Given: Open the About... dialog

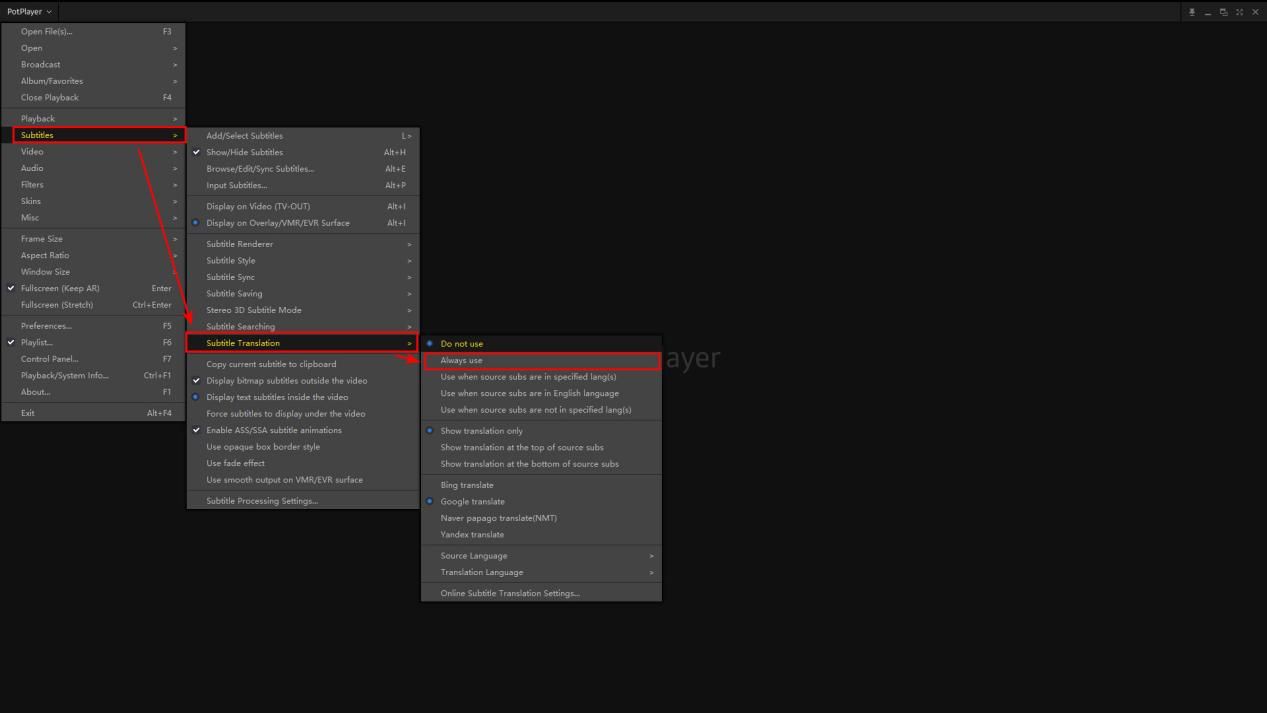Looking at the screenshot, I should coord(94,391).
